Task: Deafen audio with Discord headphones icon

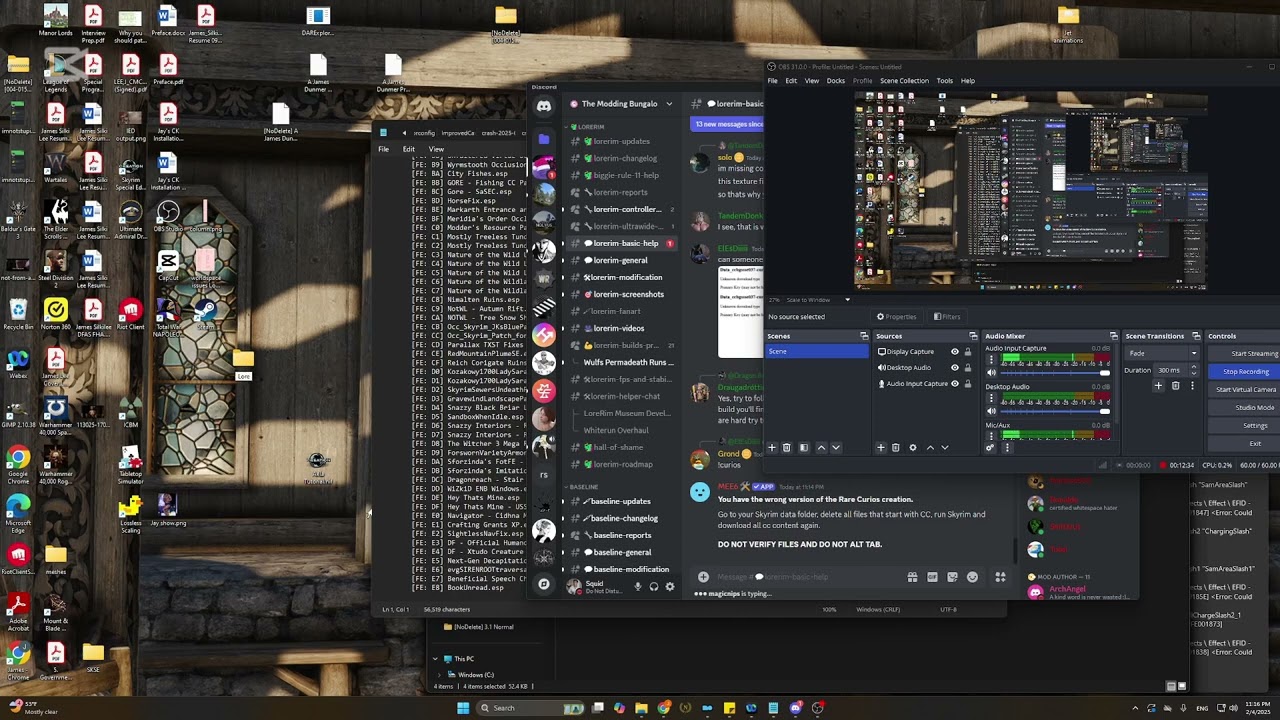Action: (x=654, y=586)
